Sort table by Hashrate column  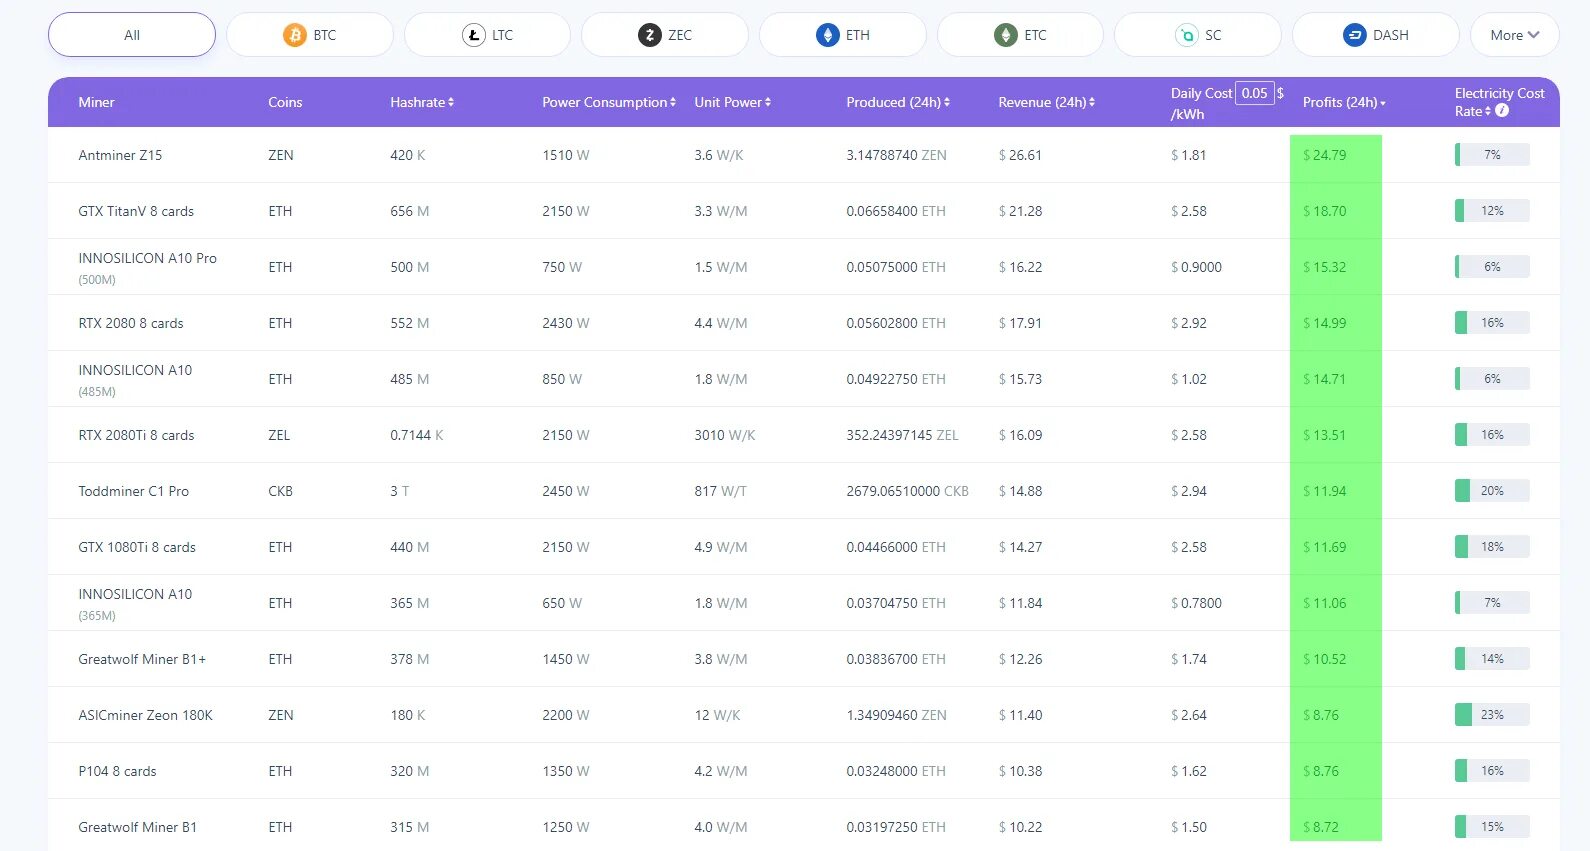click(x=422, y=102)
